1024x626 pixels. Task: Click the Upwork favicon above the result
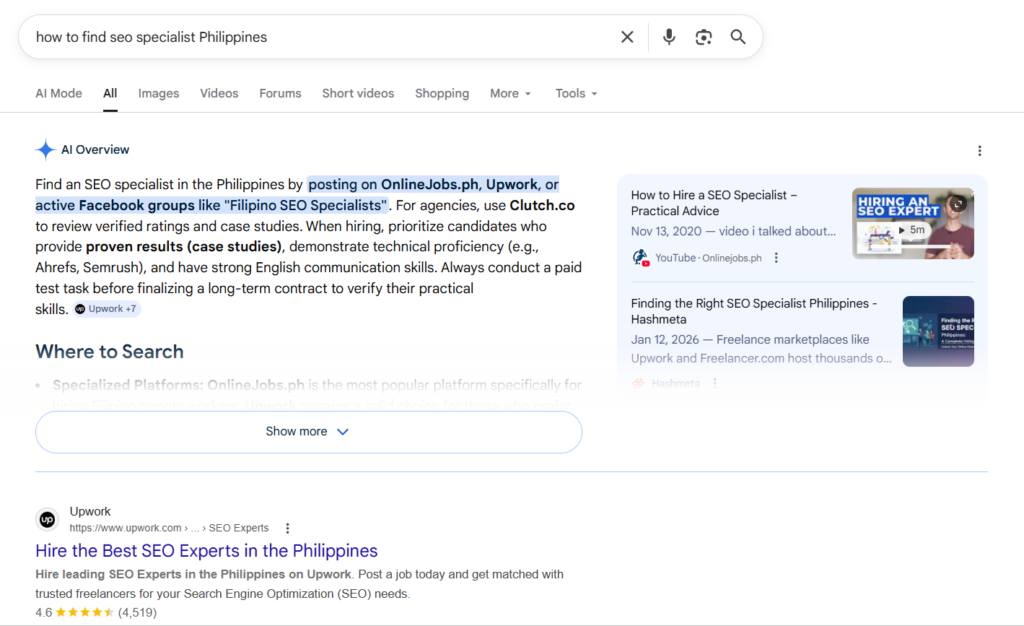click(x=47, y=519)
